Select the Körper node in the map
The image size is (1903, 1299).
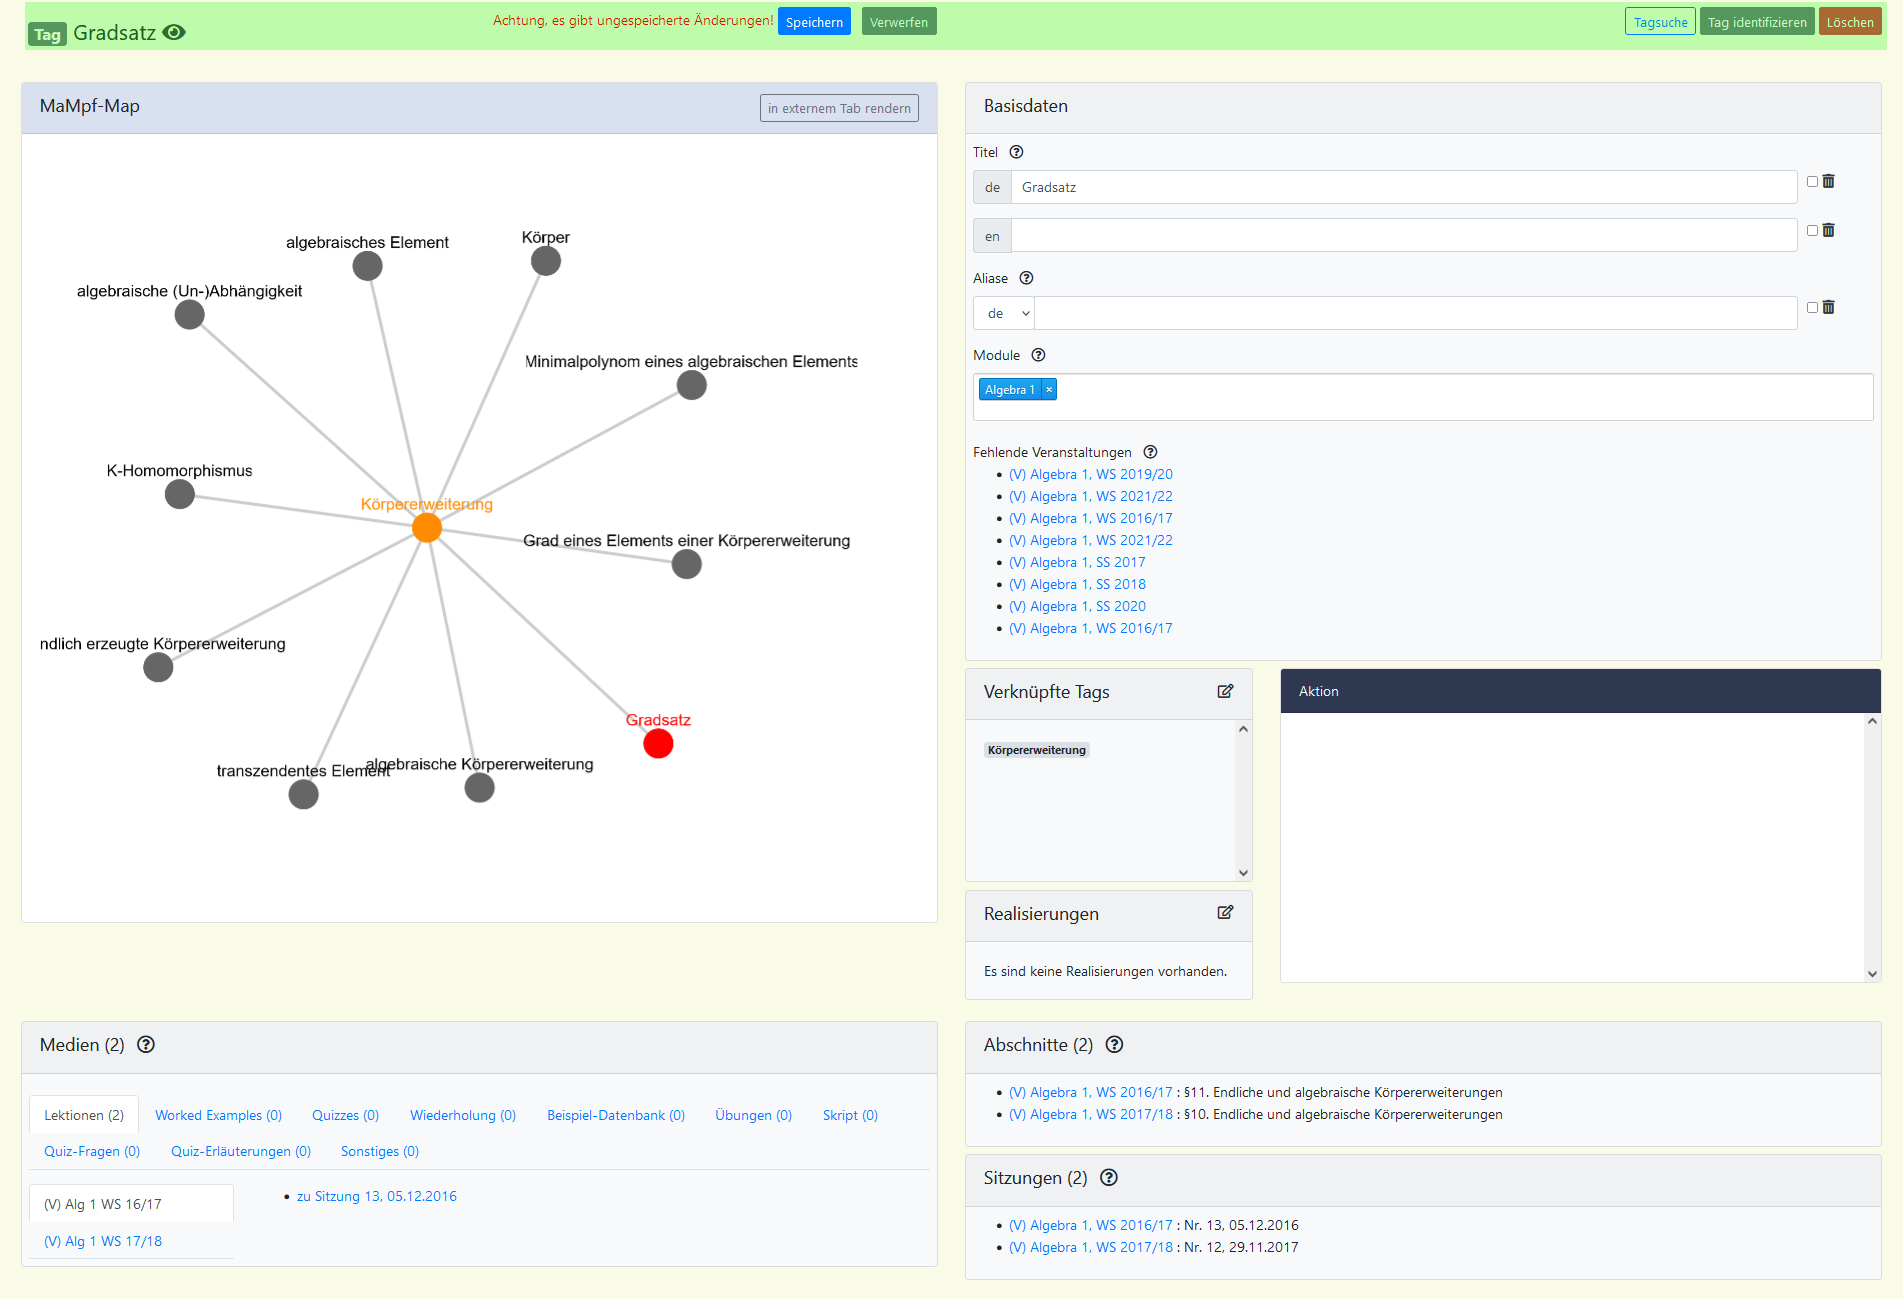coord(546,261)
